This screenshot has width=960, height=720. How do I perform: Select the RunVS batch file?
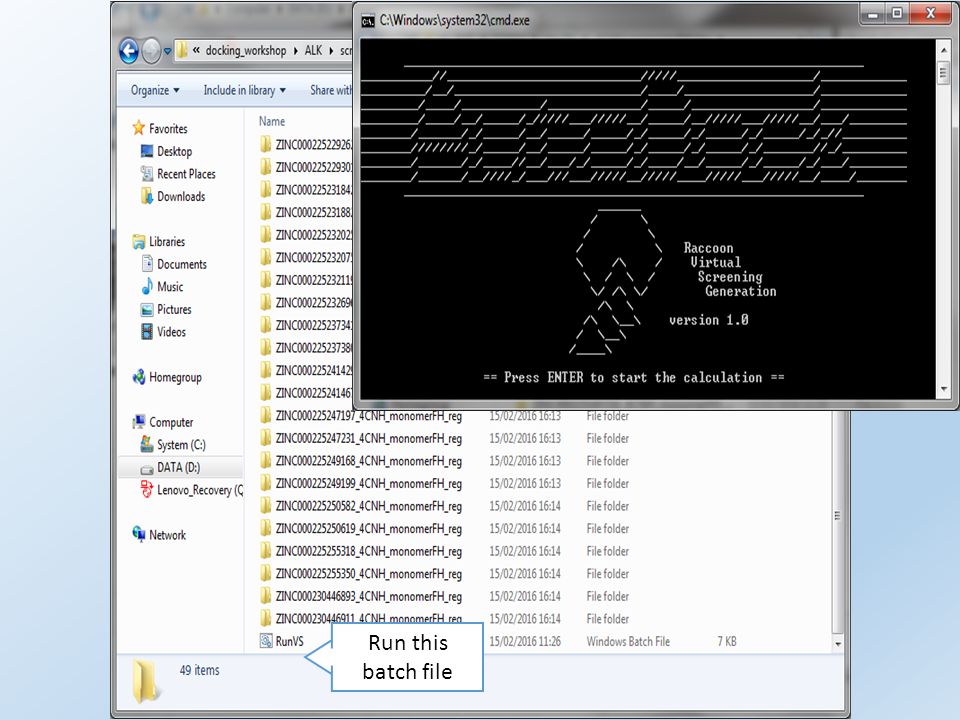tap(290, 642)
